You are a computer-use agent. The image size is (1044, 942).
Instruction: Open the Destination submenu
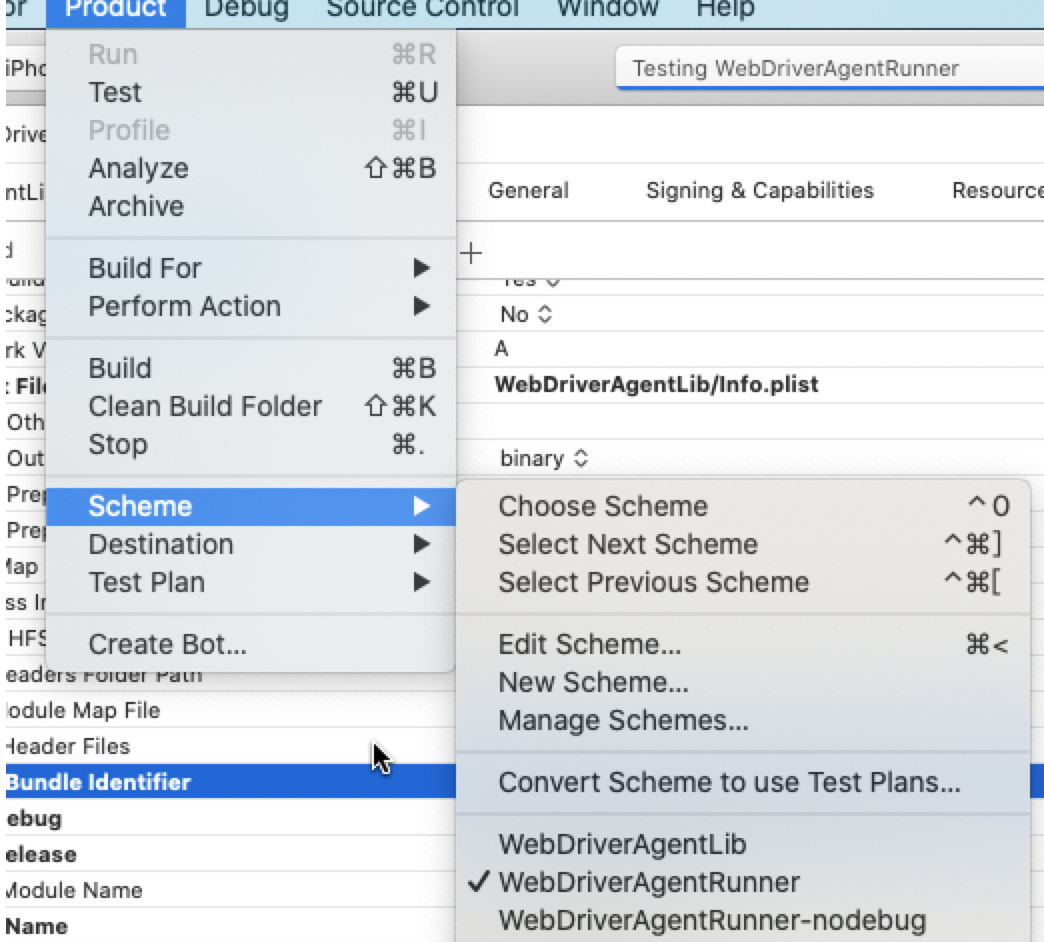click(x=251, y=545)
